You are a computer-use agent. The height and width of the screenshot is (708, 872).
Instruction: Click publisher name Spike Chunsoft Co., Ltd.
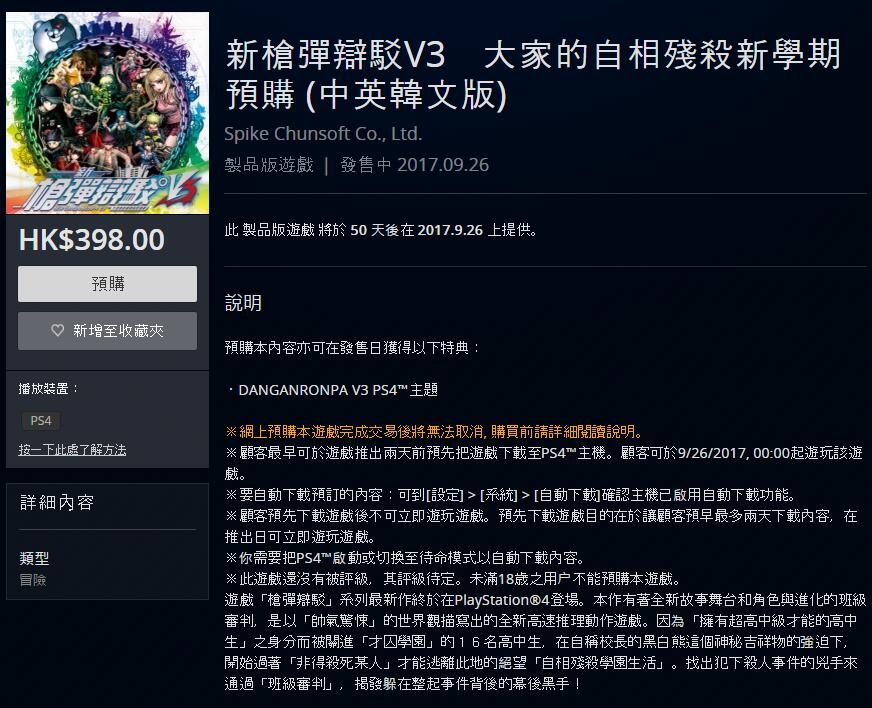(x=323, y=133)
